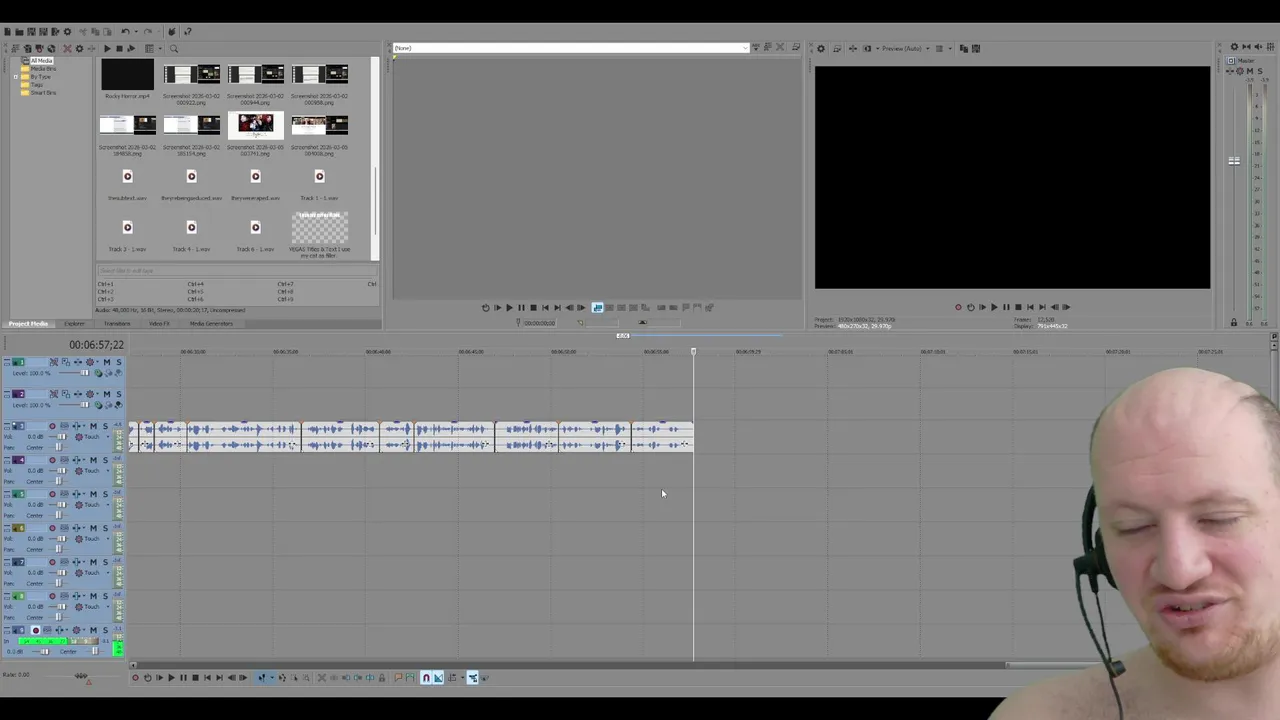Open the Views dropdown in Project Media

click(160, 48)
